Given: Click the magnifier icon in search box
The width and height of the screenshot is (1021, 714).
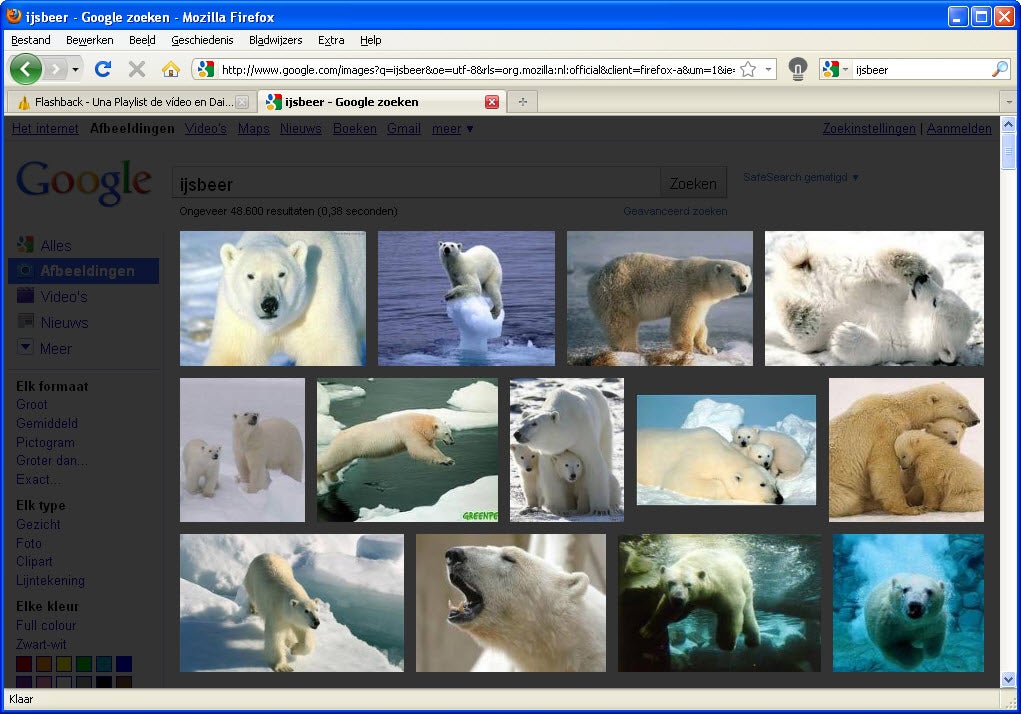Looking at the screenshot, I should pos(999,69).
